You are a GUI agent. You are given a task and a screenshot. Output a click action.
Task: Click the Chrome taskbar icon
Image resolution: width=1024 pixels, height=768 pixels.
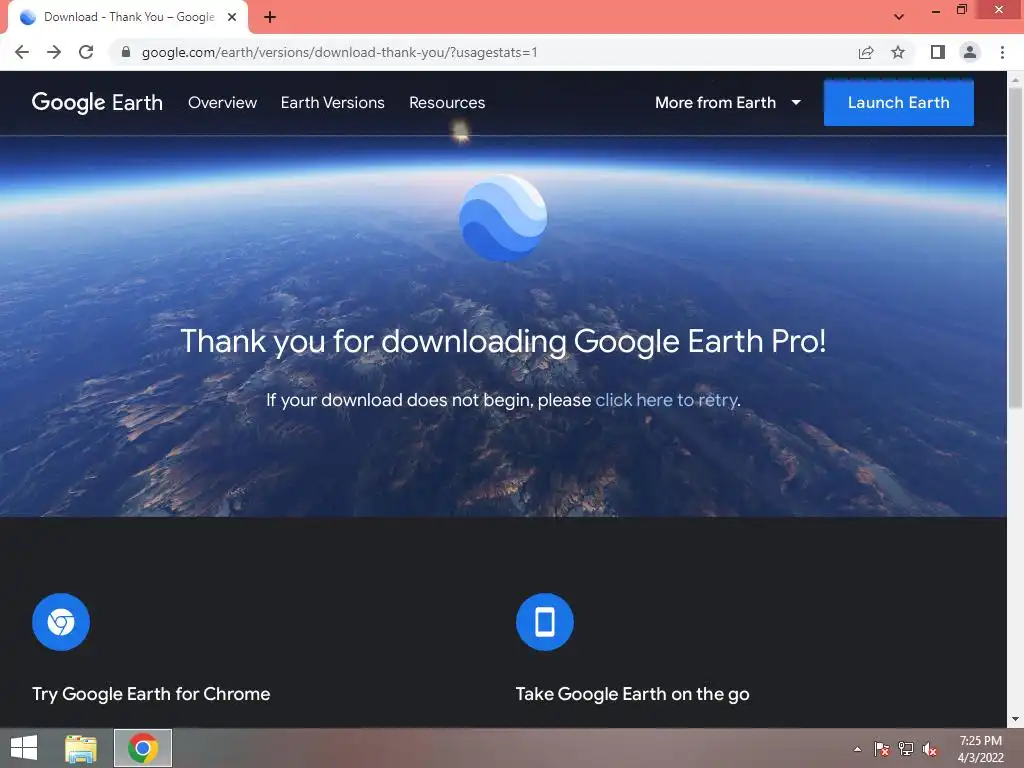coord(143,748)
